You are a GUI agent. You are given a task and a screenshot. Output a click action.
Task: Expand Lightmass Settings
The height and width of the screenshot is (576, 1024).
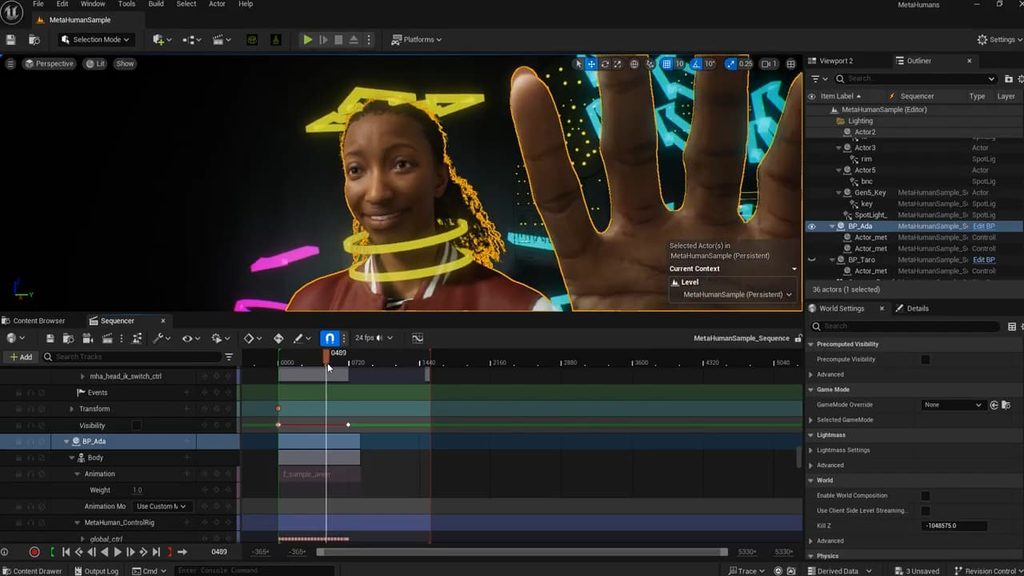coord(811,450)
